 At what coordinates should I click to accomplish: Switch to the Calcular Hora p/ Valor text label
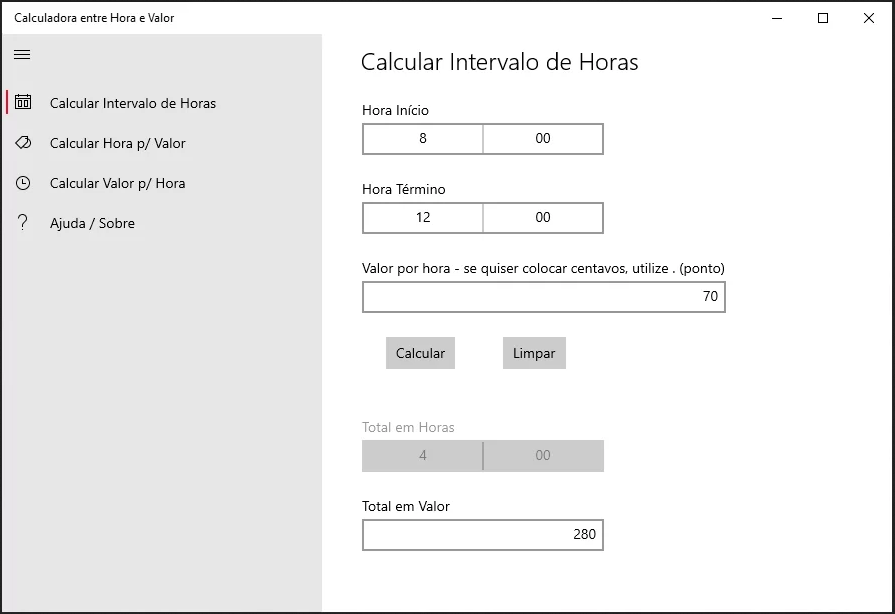click(x=118, y=143)
